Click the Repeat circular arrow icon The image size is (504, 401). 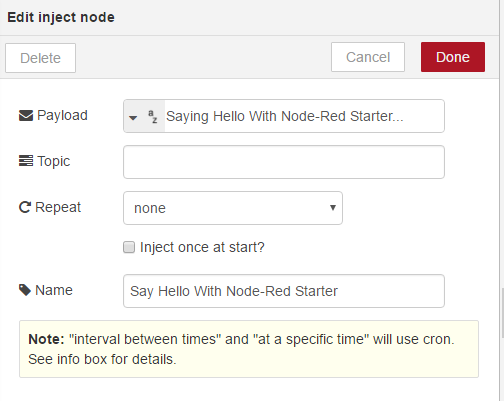click(x=25, y=207)
